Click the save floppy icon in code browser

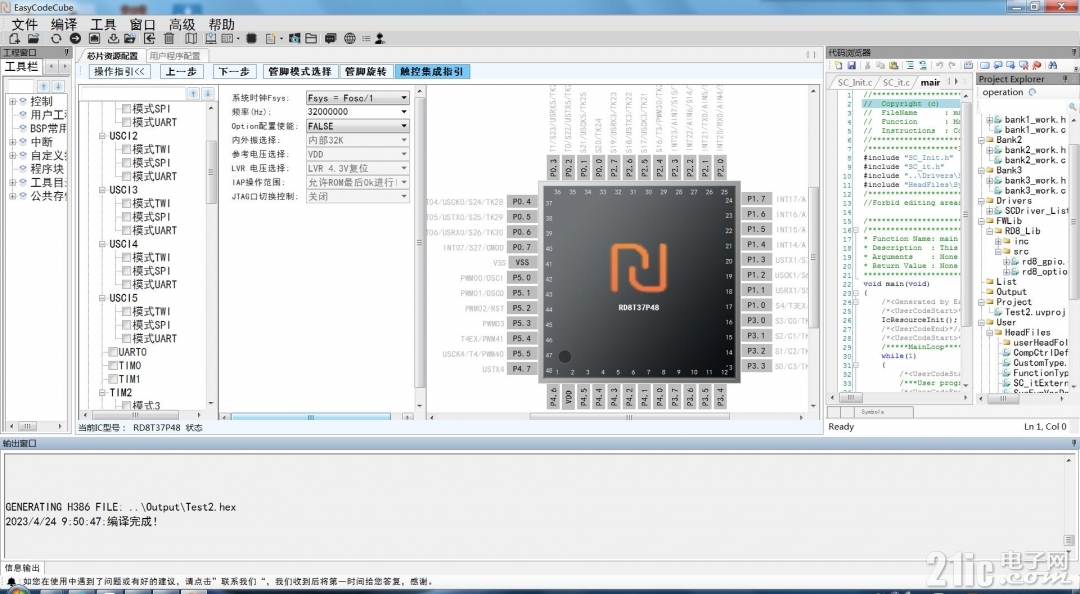(x=851, y=65)
